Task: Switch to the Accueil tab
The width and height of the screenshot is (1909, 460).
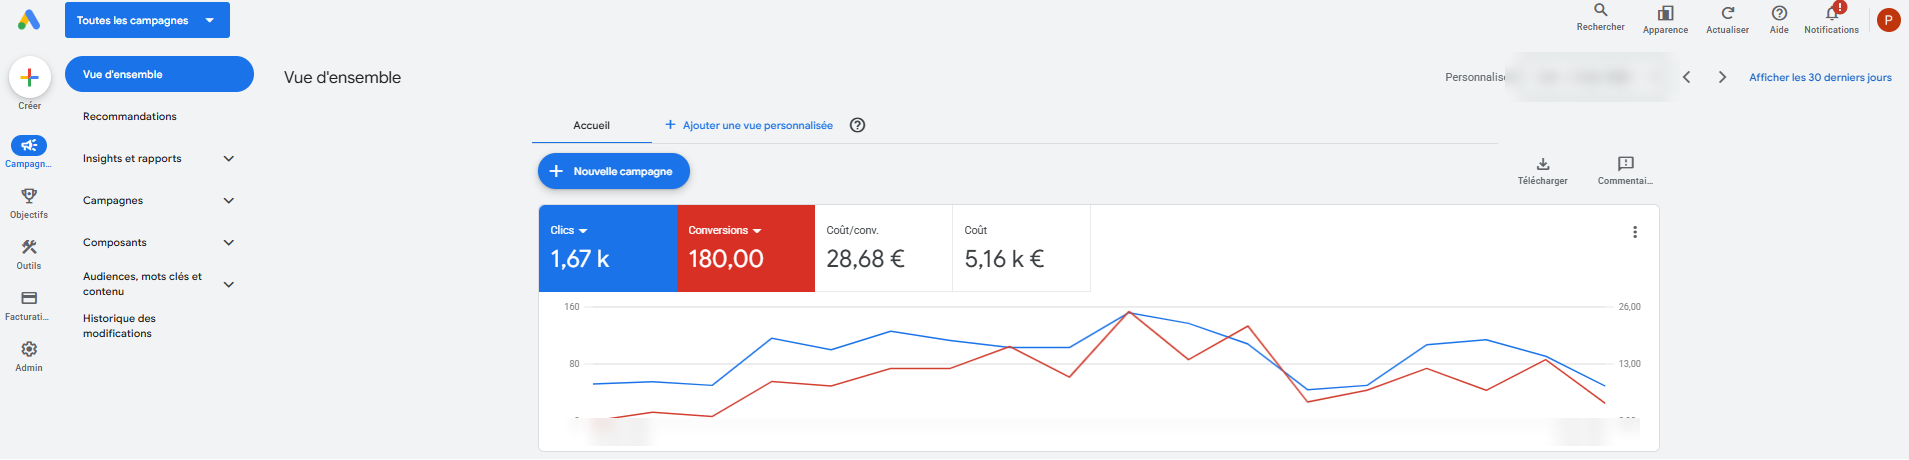Action: [x=591, y=125]
